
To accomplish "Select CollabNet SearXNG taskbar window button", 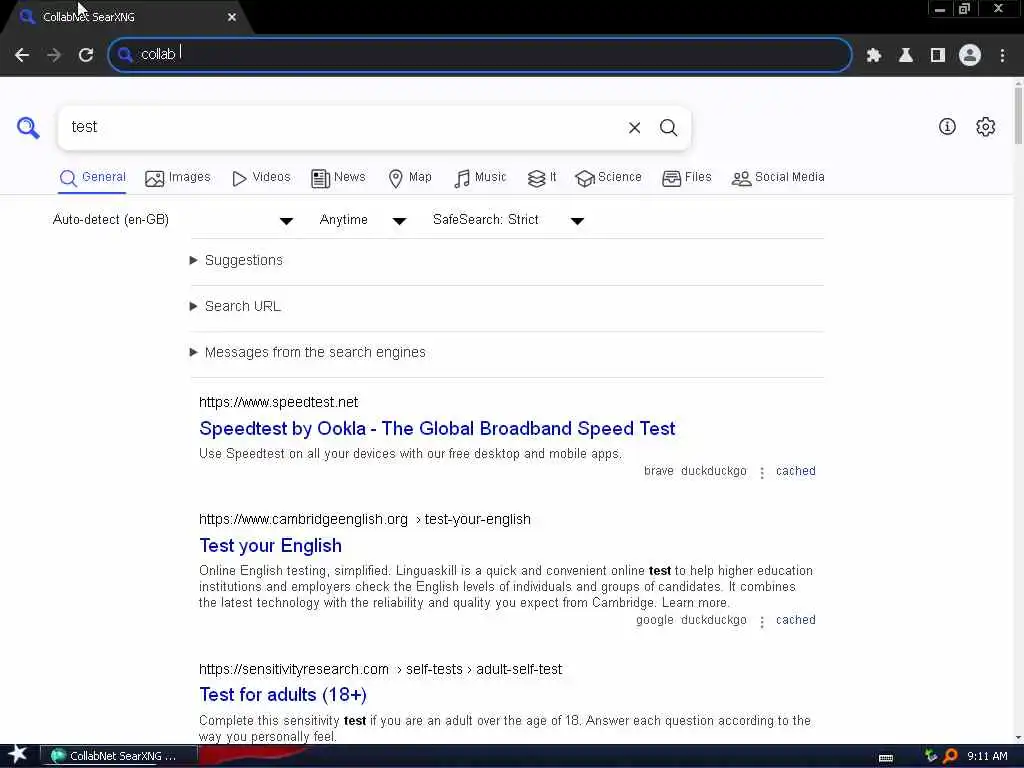I will coord(120,756).
